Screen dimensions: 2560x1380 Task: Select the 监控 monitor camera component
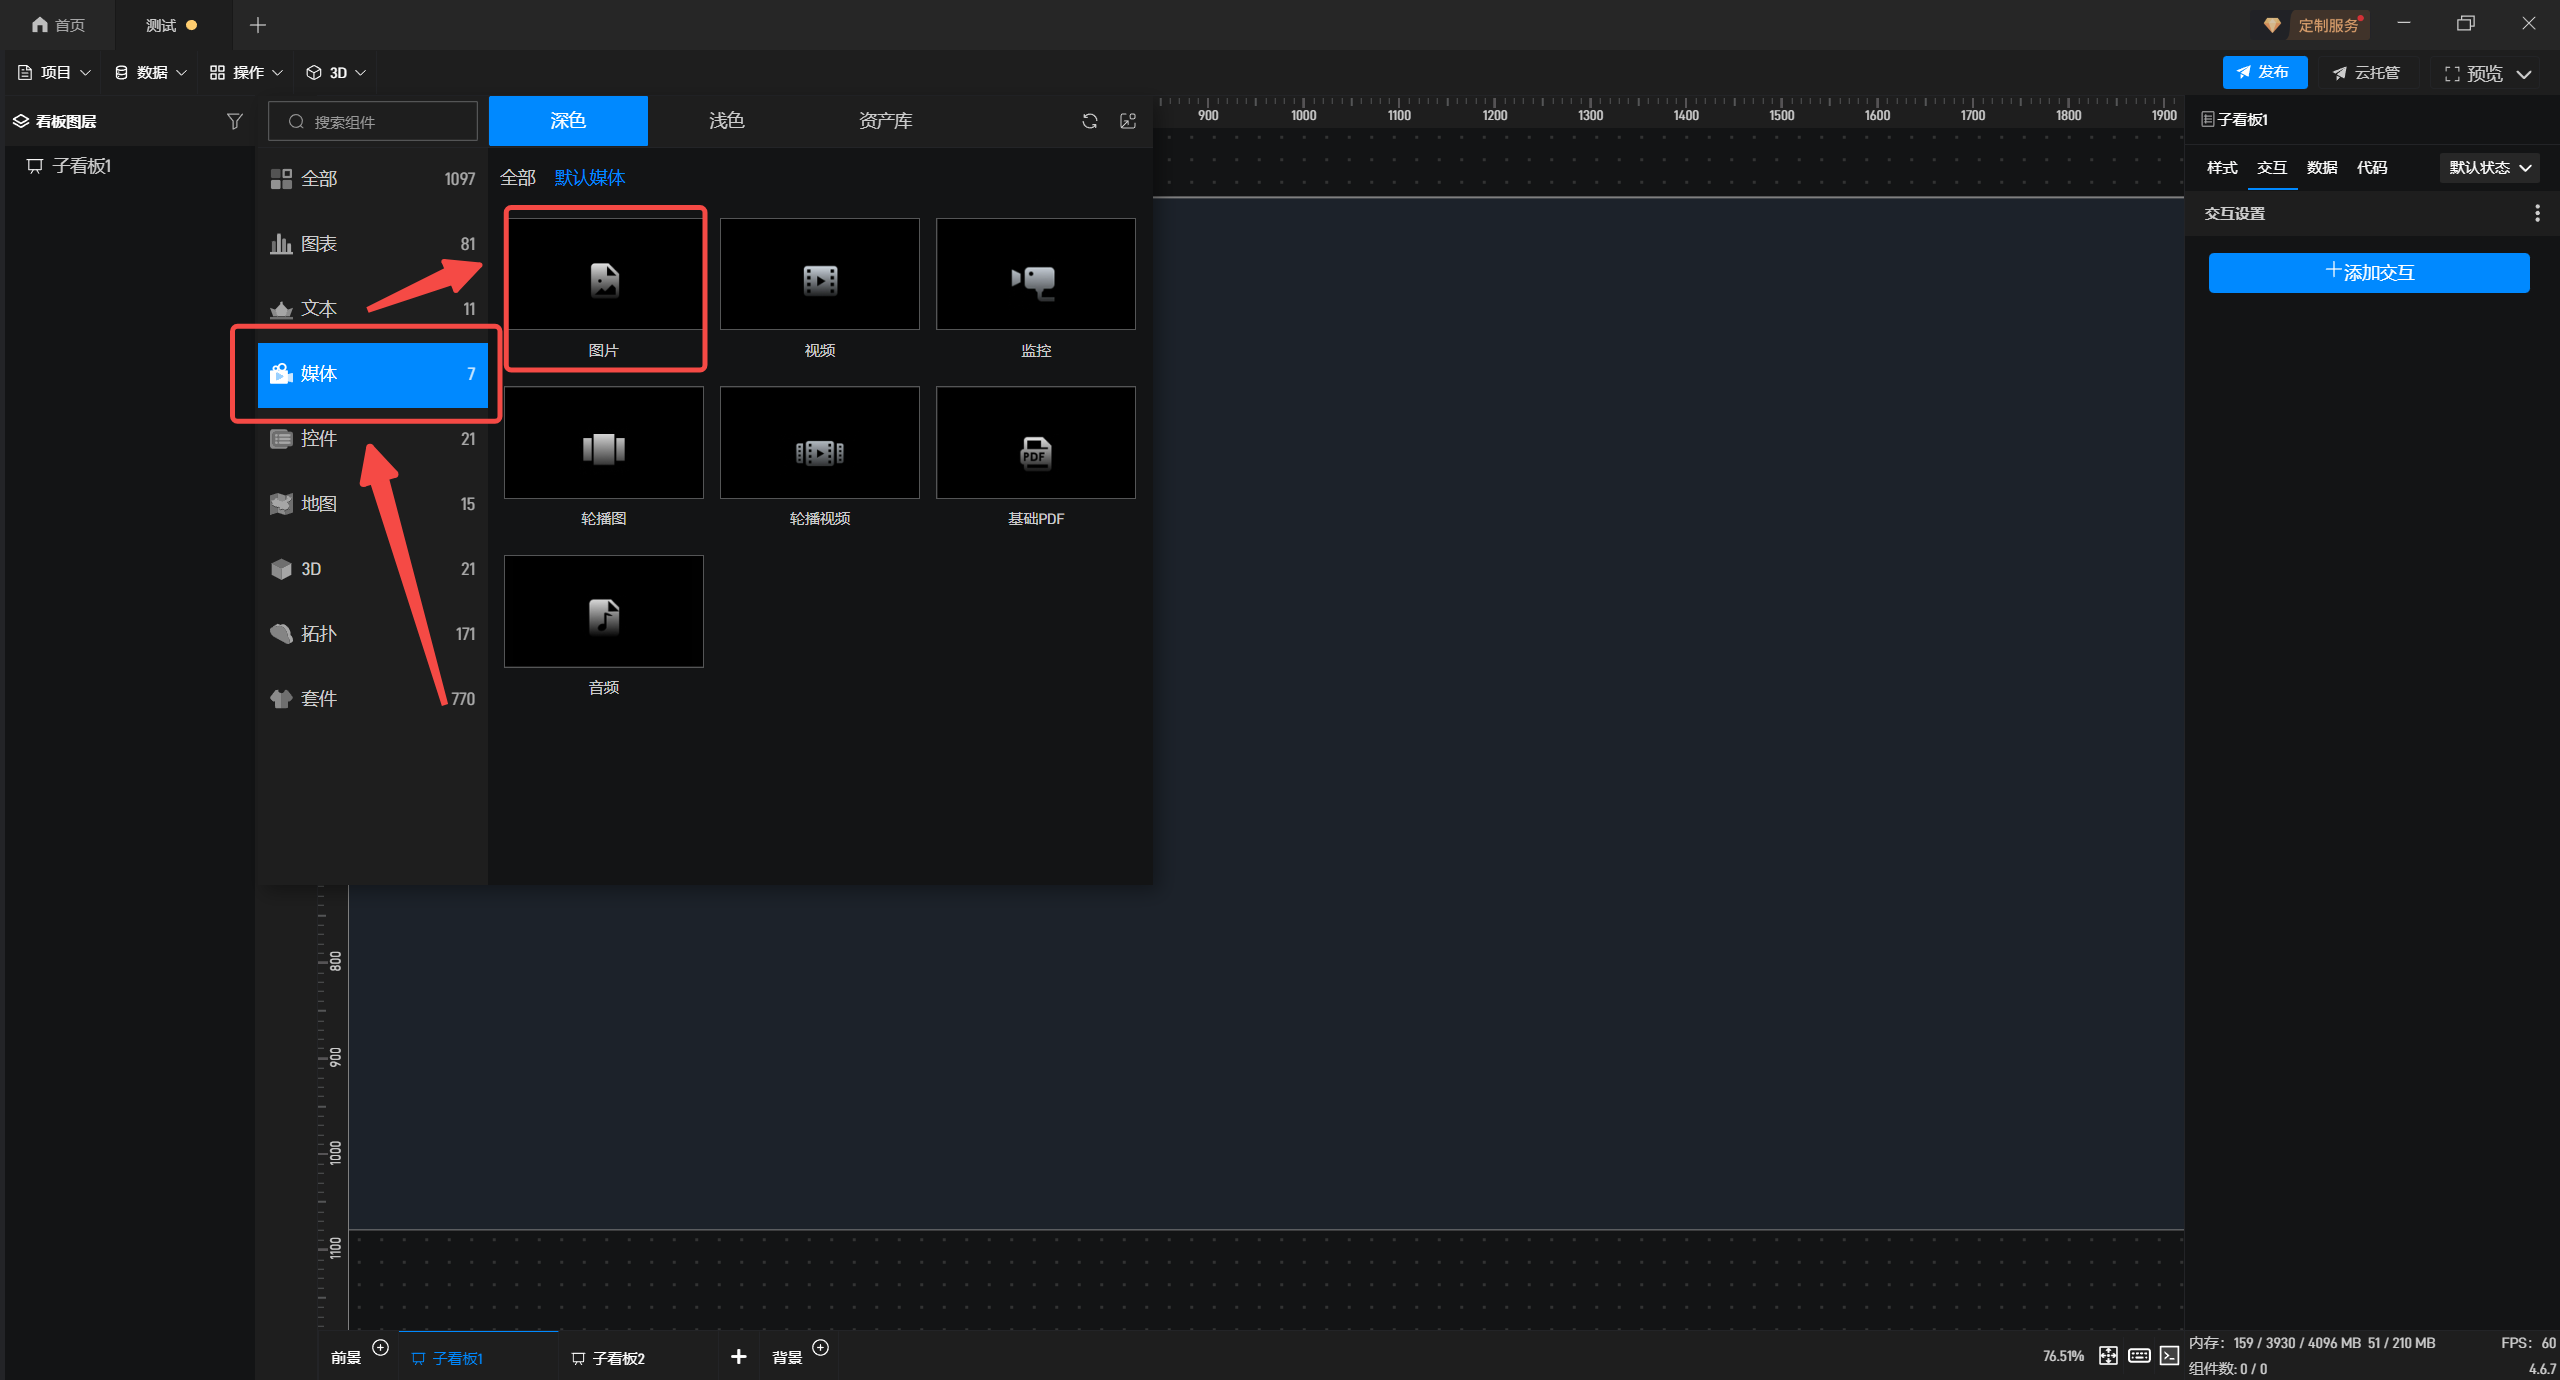click(x=1035, y=275)
